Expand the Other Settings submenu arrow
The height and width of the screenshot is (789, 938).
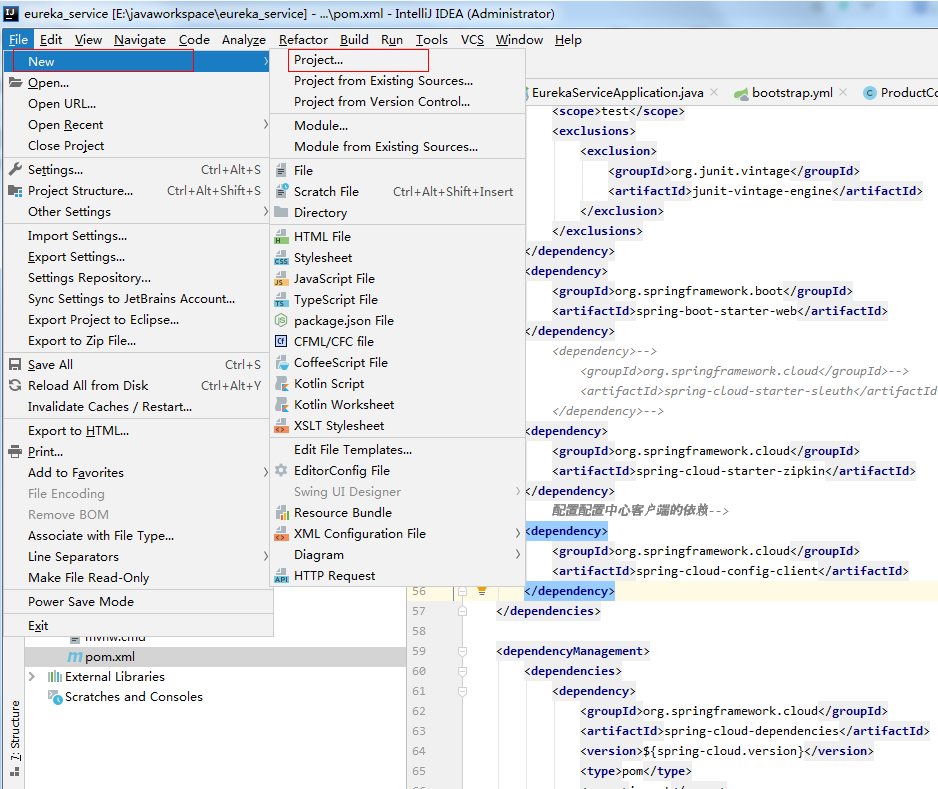[266, 211]
